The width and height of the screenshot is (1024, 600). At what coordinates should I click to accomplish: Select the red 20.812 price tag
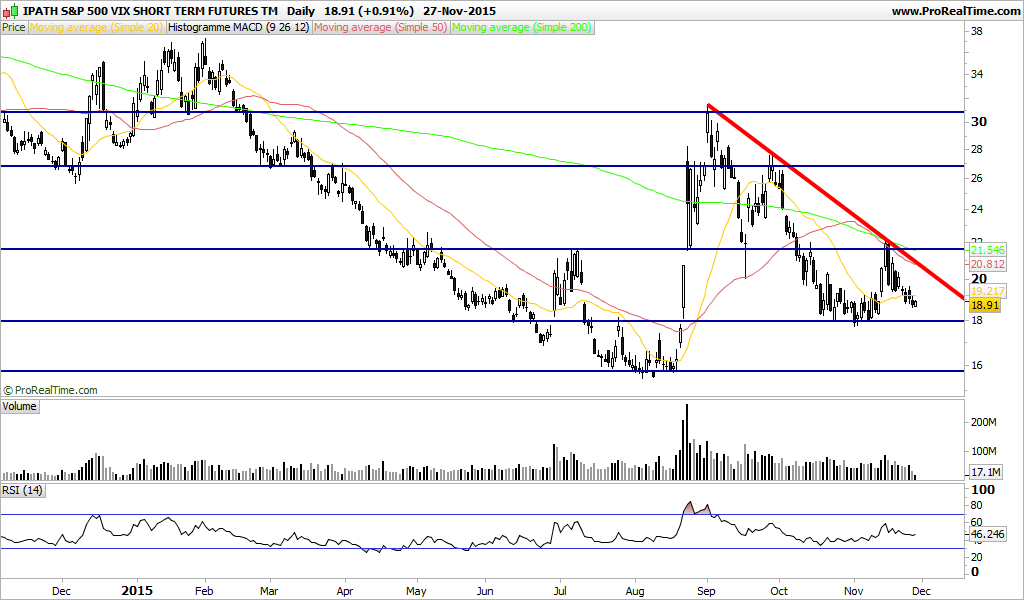tap(987, 264)
